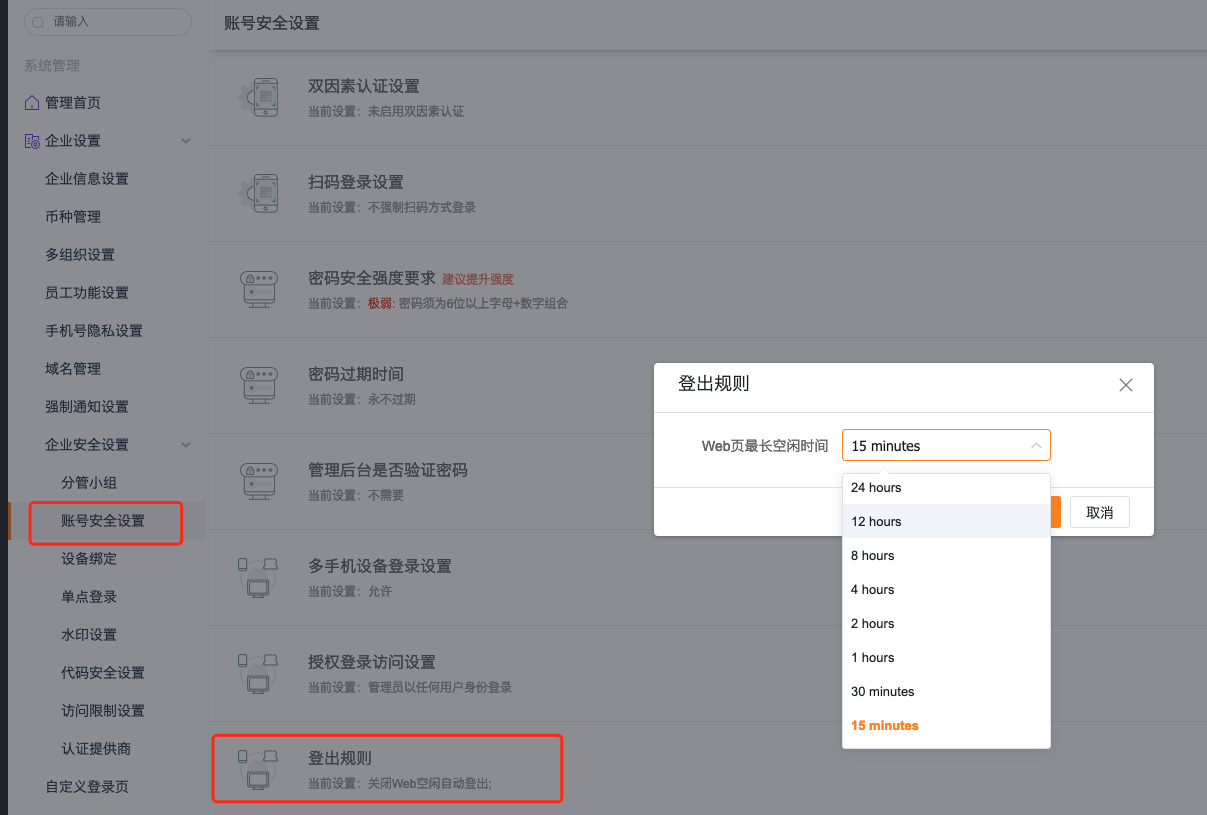Click the home icon beside 管理首页

pos(30,102)
